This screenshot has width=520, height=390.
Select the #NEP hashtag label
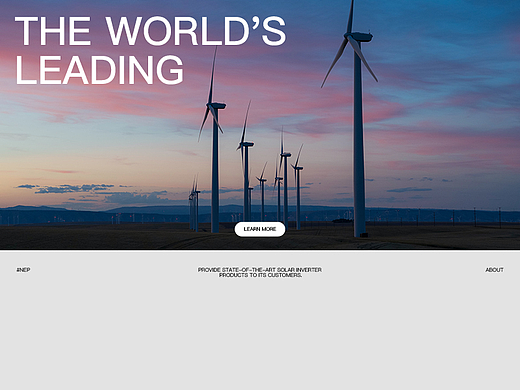23,270
